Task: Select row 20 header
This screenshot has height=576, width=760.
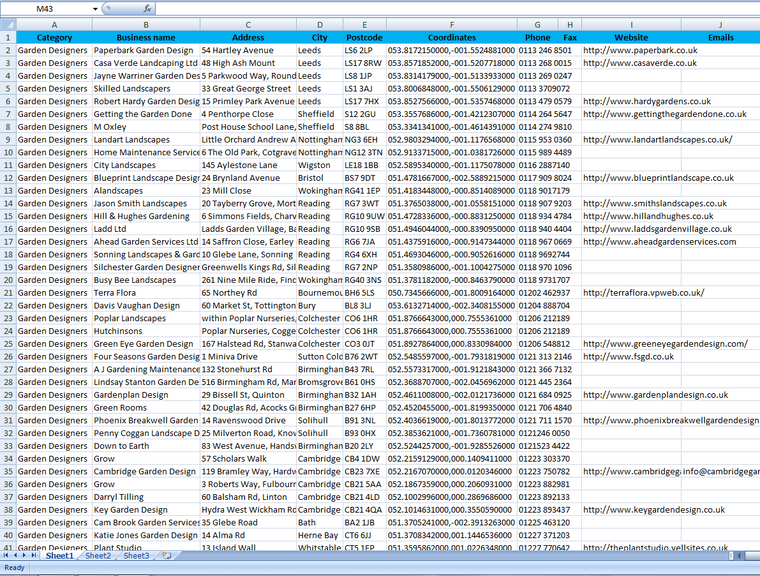Action: point(8,280)
